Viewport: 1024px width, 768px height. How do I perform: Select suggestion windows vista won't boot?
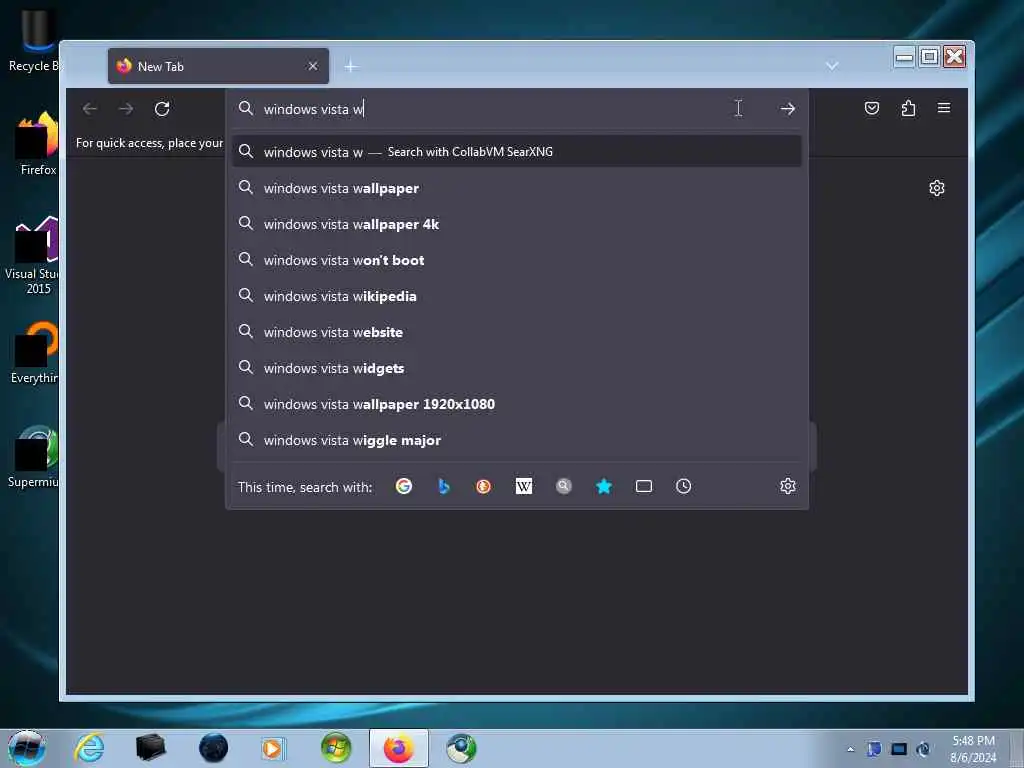pyautogui.click(x=517, y=260)
